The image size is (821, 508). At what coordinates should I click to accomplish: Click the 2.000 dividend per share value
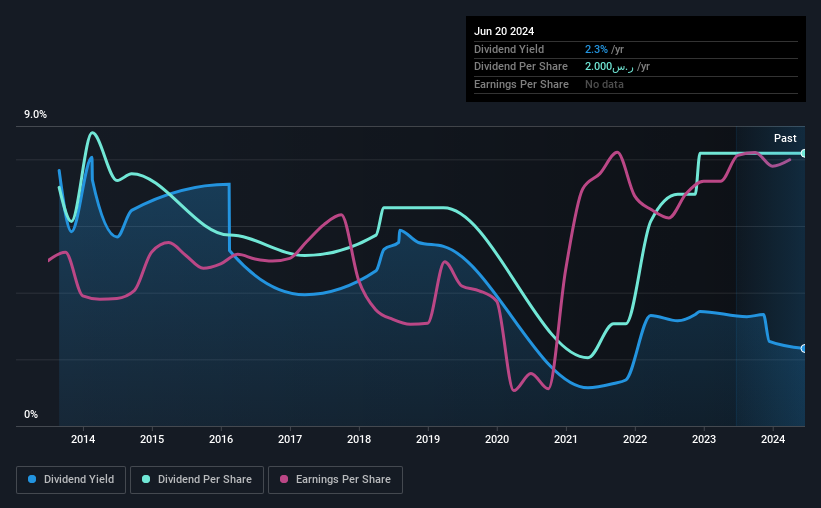(609, 67)
